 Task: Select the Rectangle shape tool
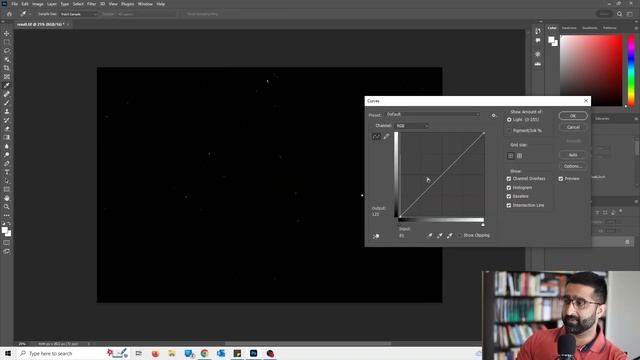pos(7,189)
